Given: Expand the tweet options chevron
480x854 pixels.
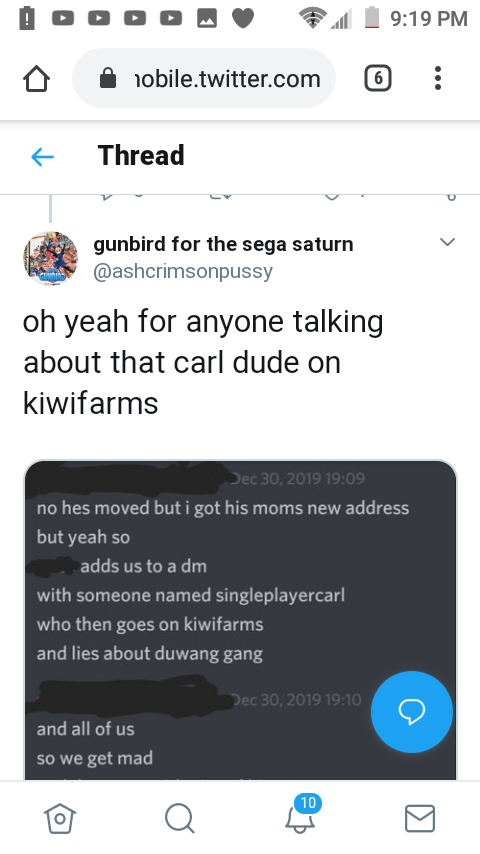Looking at the screenshot, I should [447, 242].
